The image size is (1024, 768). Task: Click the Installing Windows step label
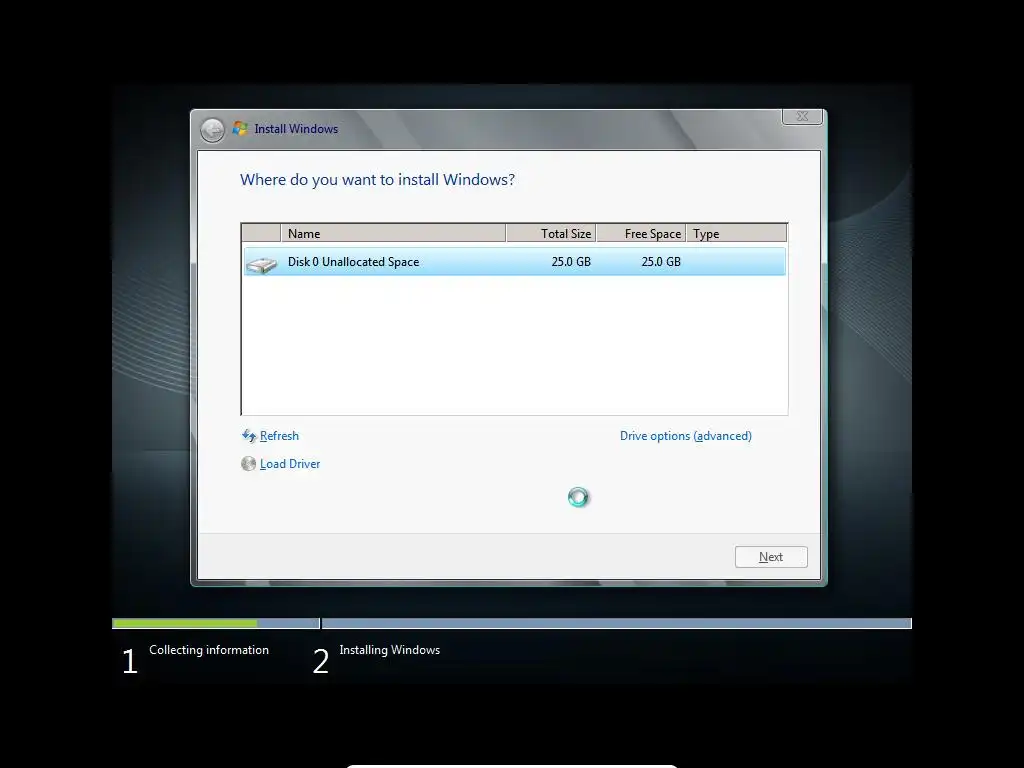click(x=390, y=650)
